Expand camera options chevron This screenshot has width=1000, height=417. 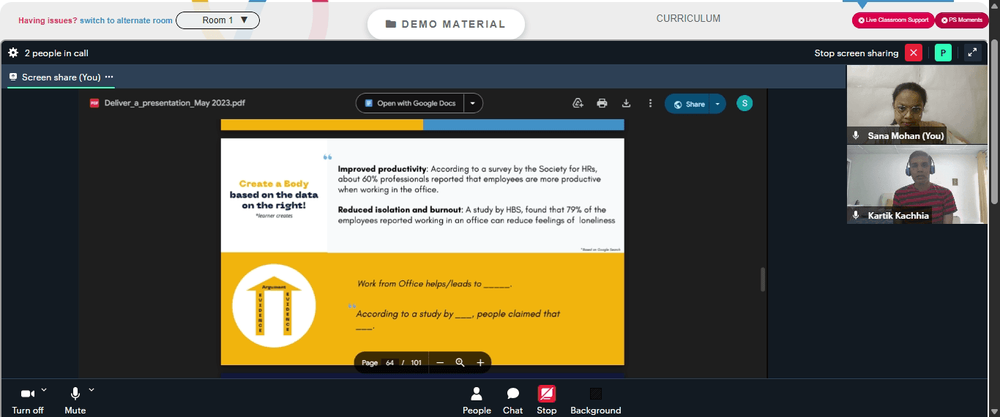(x=44, y=390)
